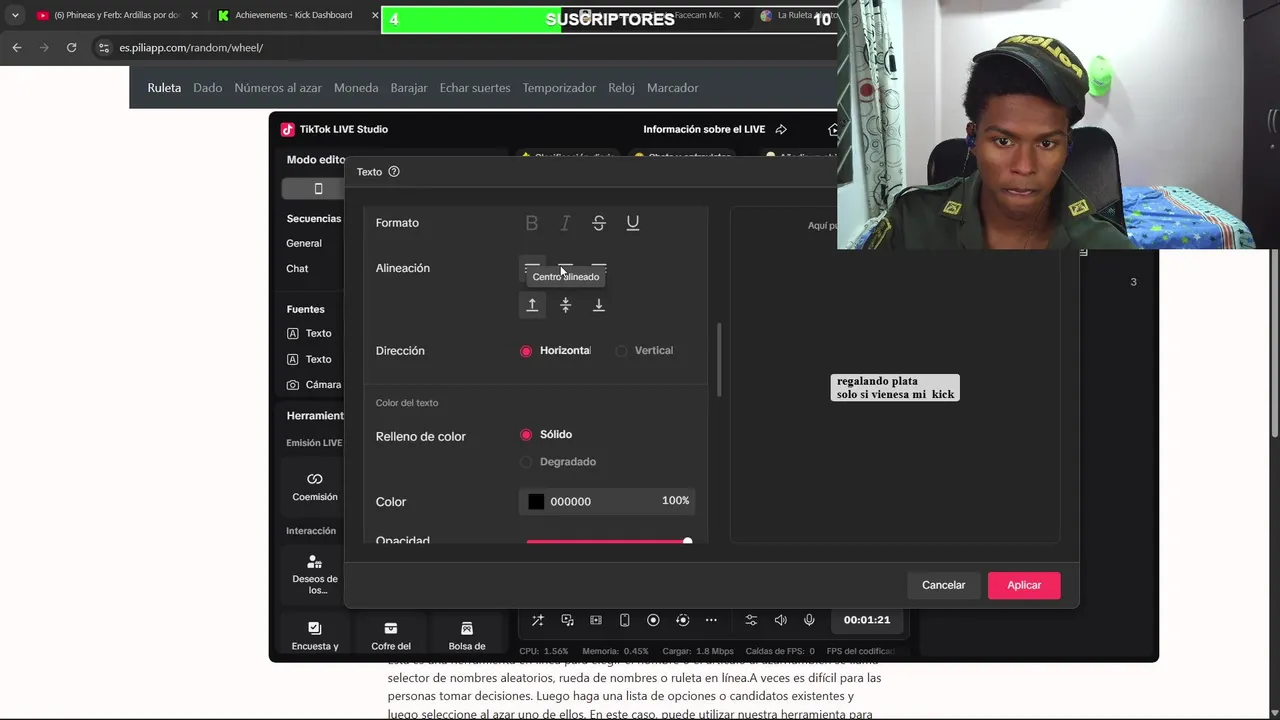This screenshot has height=720, width=1280.
Task: Close the Phineas y Ferb tab
Action: coord(195,15)
